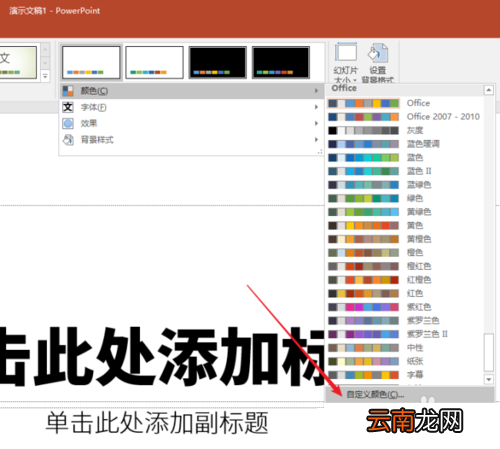The height and width of the screenshot is (449, 500).
Task: Click the slide subtitle placeholder 单击此处添加副标题
Action: click(x=157, y=423)
